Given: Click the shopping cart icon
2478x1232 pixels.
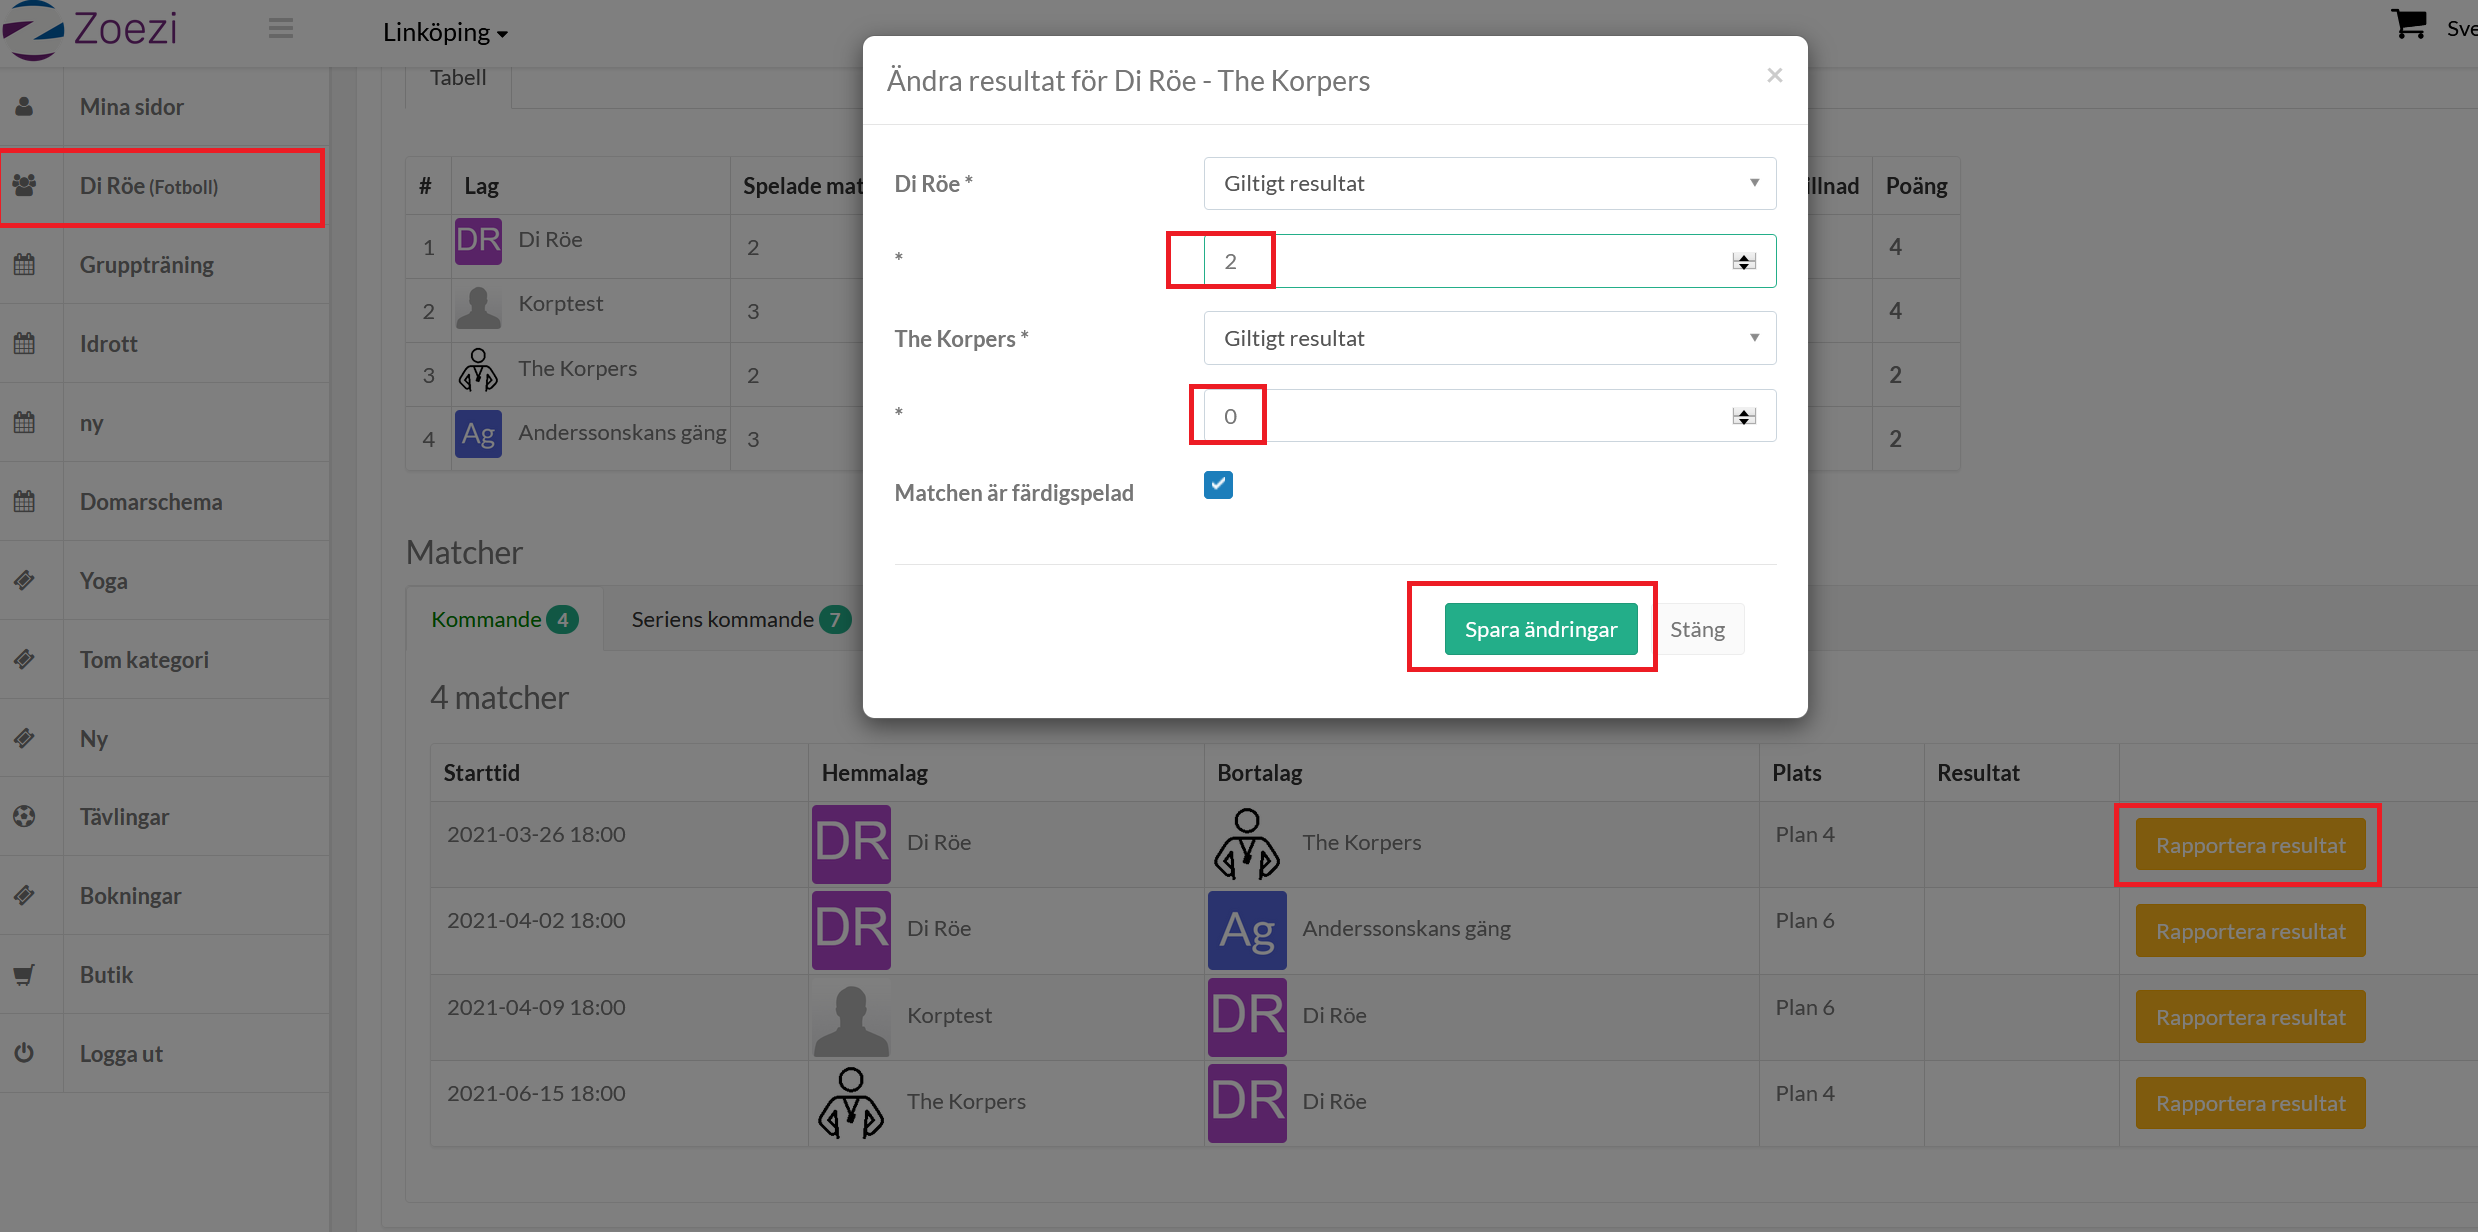Looking at the screenshot, I should coord(2408,24).
